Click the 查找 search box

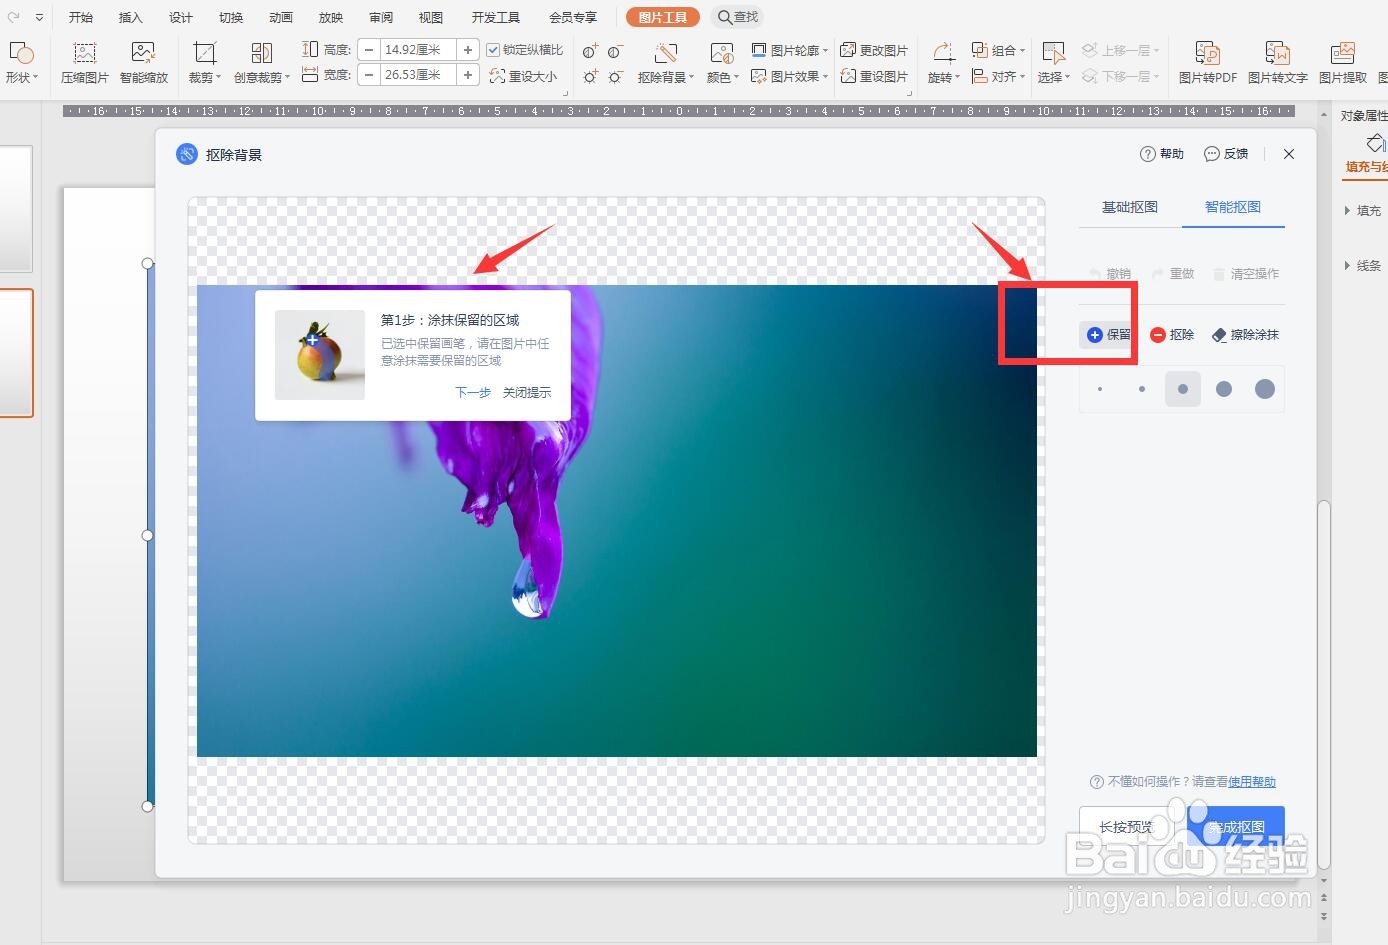point(739,17)
